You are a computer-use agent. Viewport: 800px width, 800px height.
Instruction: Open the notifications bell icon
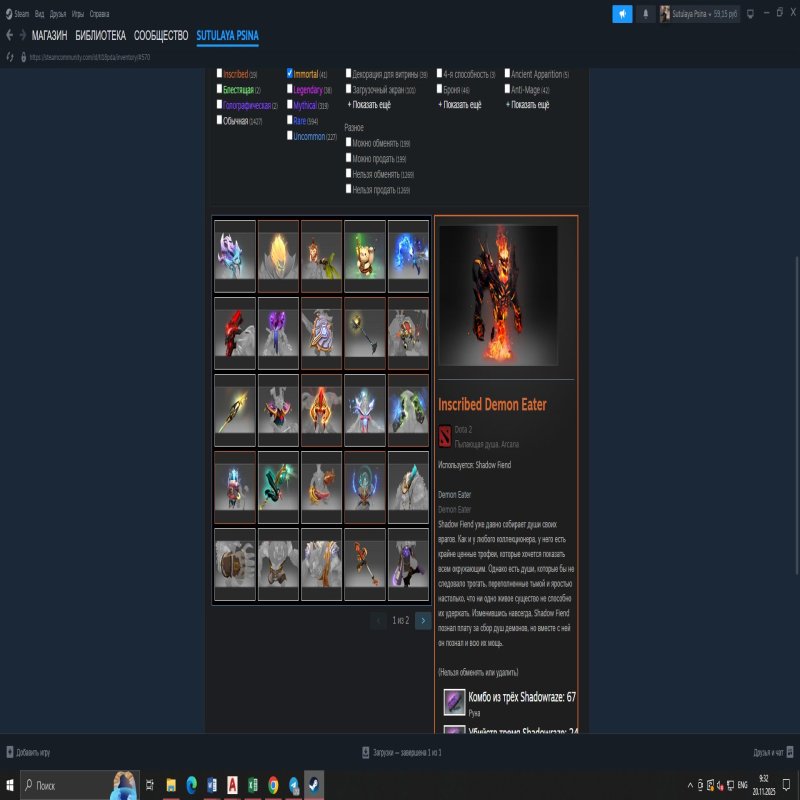coord(645,12)
